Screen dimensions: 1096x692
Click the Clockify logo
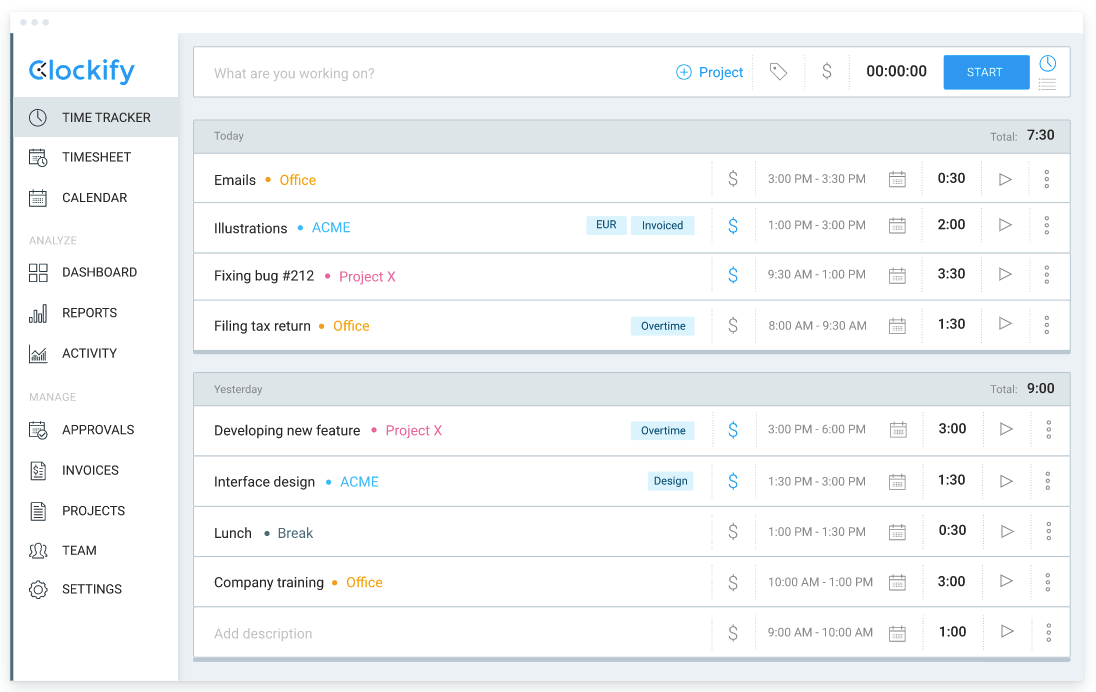pyautogui.click(x=82, y=71)
